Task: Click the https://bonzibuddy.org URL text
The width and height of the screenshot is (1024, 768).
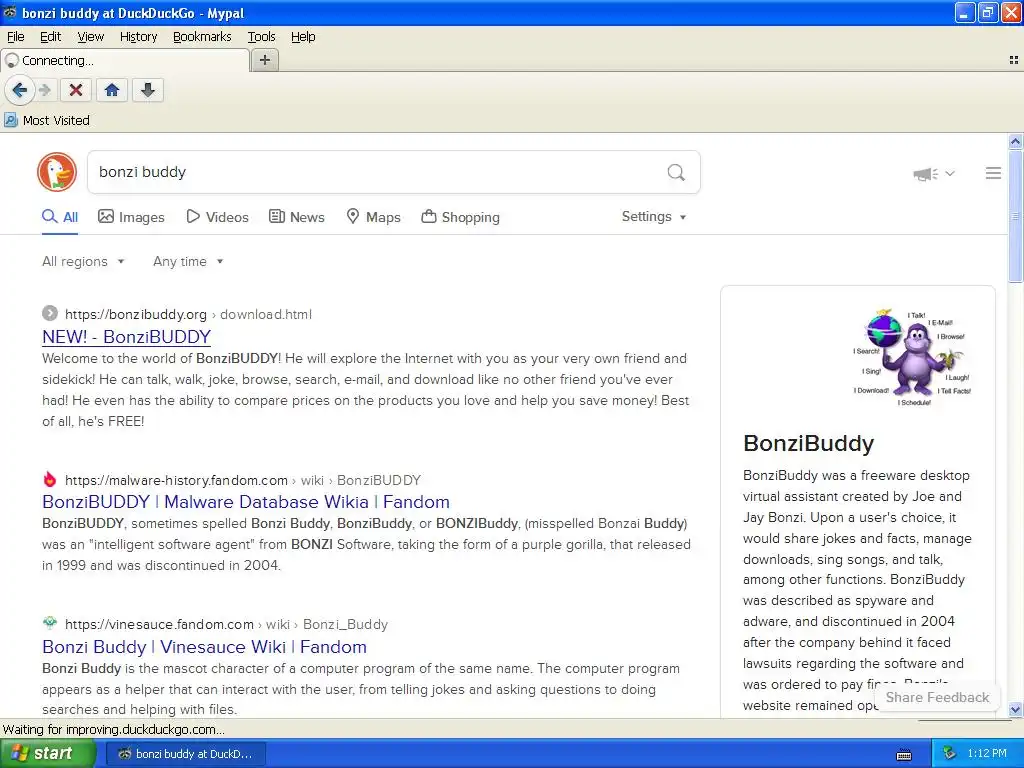Action: tap(136, 314)
